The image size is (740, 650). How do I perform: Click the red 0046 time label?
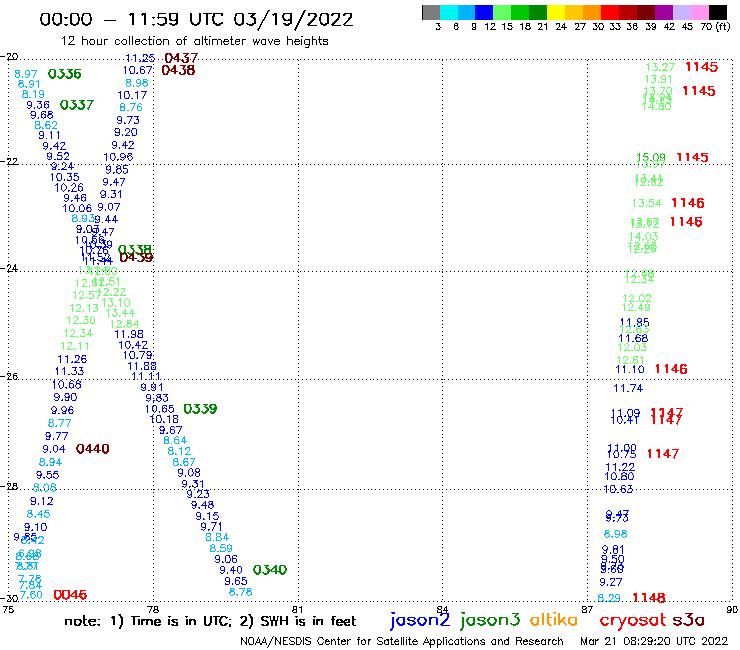[70, 595]
